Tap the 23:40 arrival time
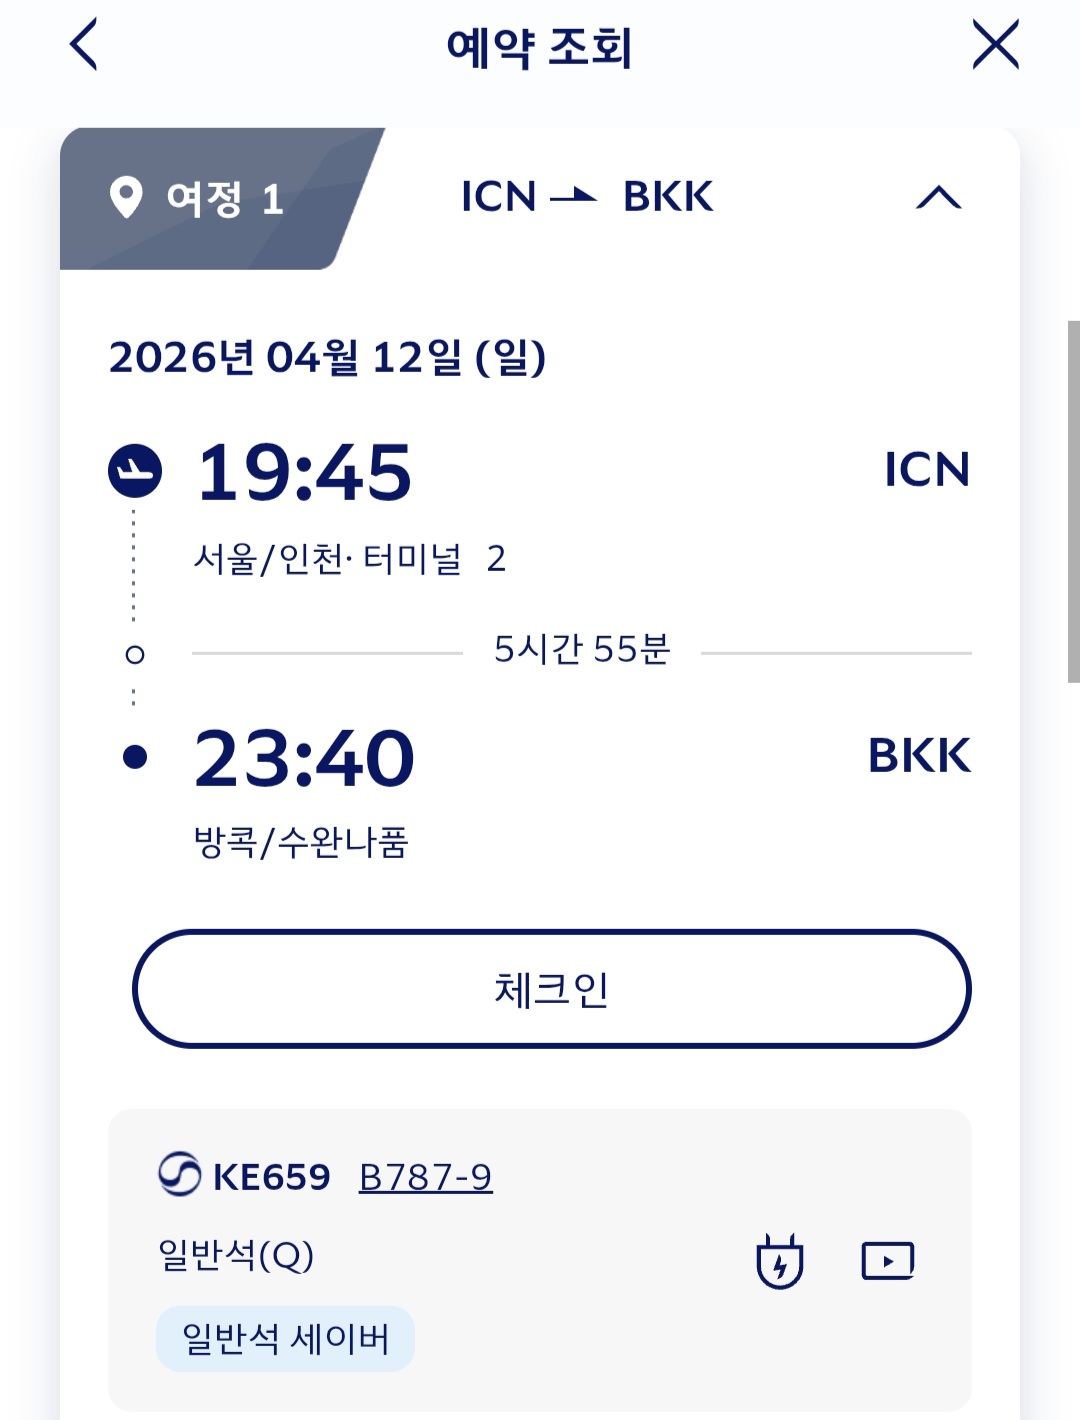This screenshot has height=1420, width=1080. click(x=304, y=758)
